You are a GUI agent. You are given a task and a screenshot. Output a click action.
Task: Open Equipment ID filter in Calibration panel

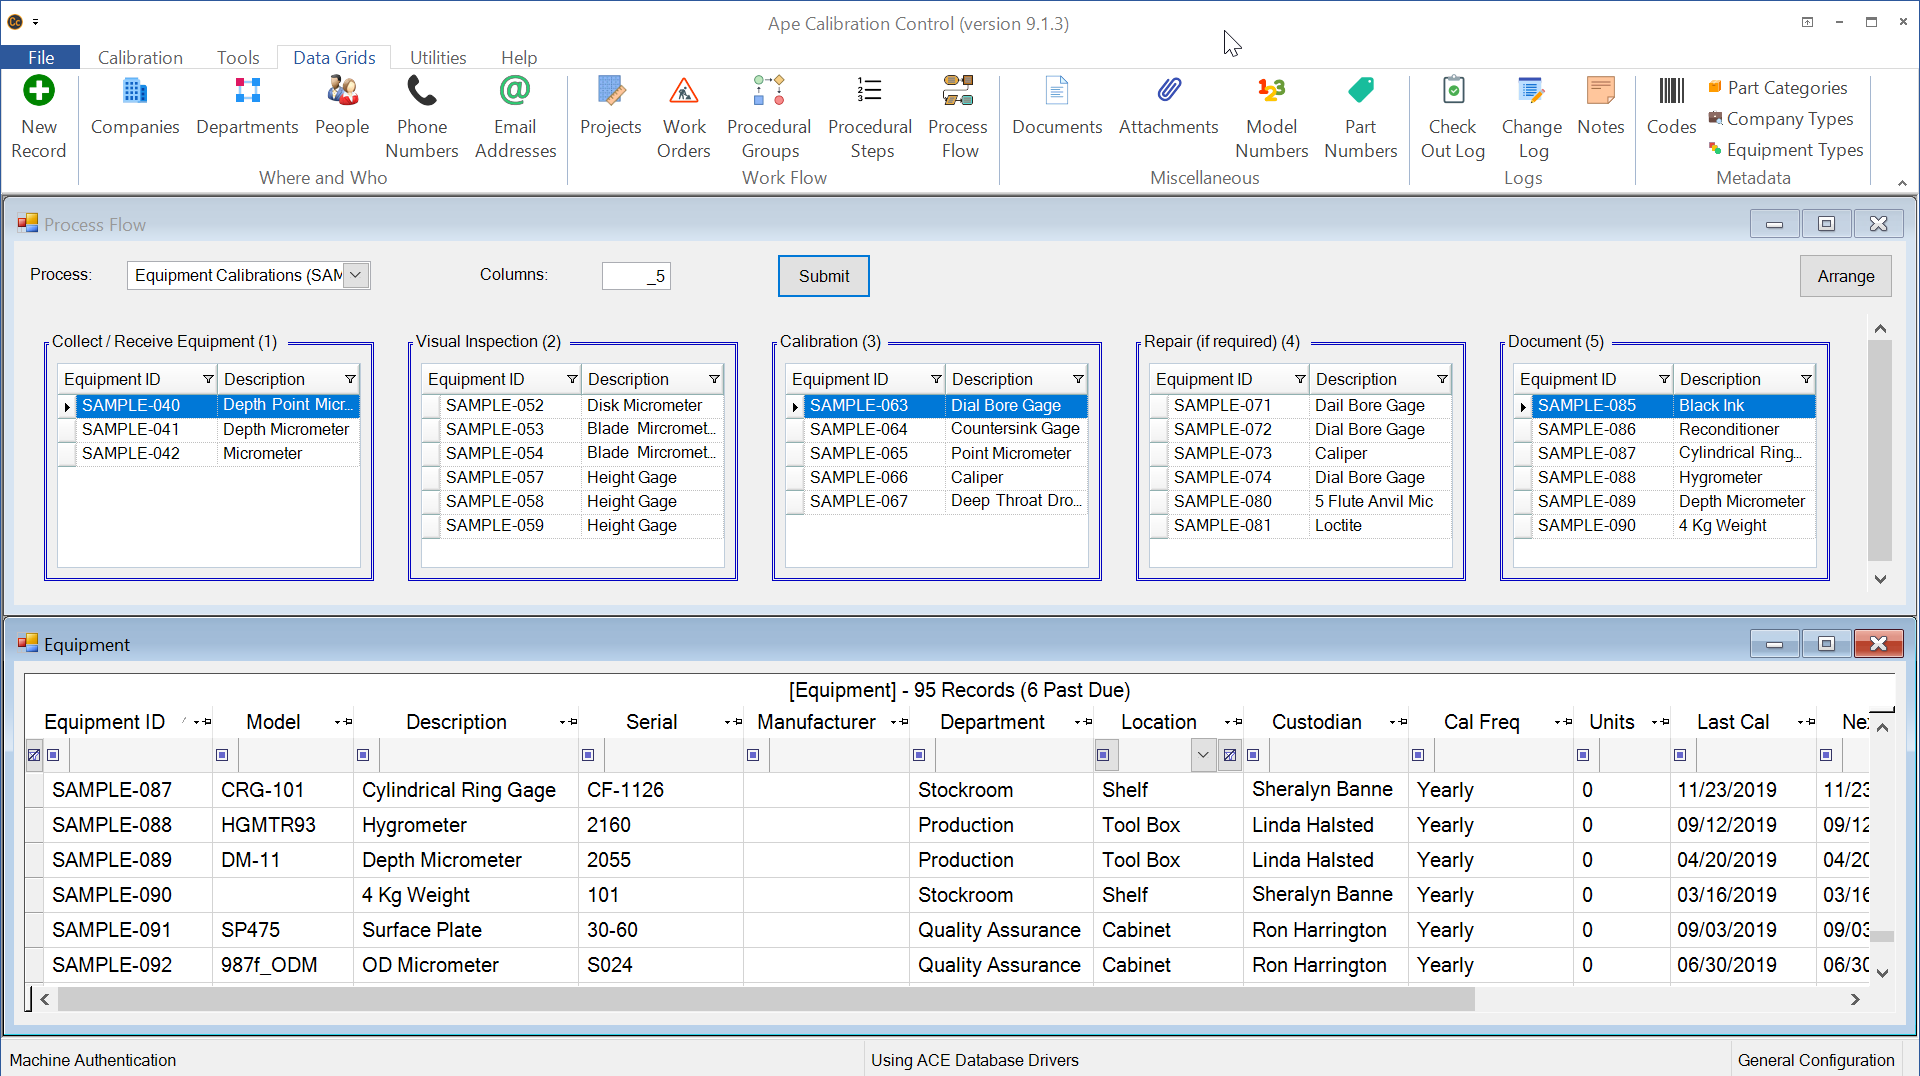pos(936,380)
